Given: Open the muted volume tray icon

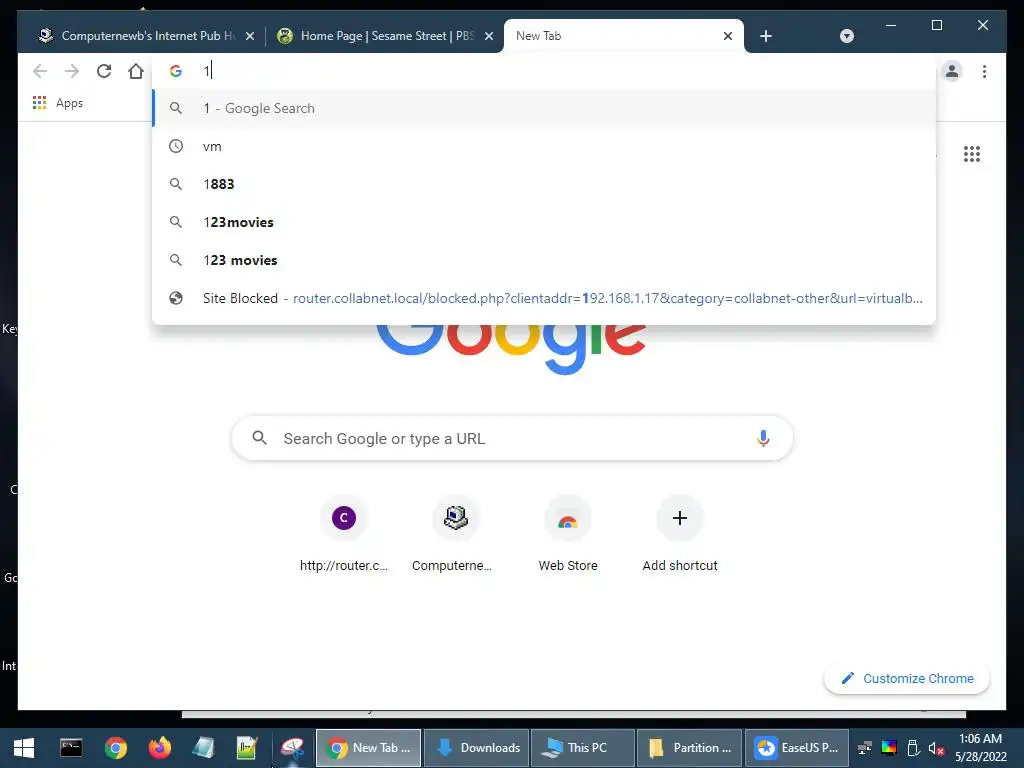Looking at the screenshot, I should (x=936, y=748).
